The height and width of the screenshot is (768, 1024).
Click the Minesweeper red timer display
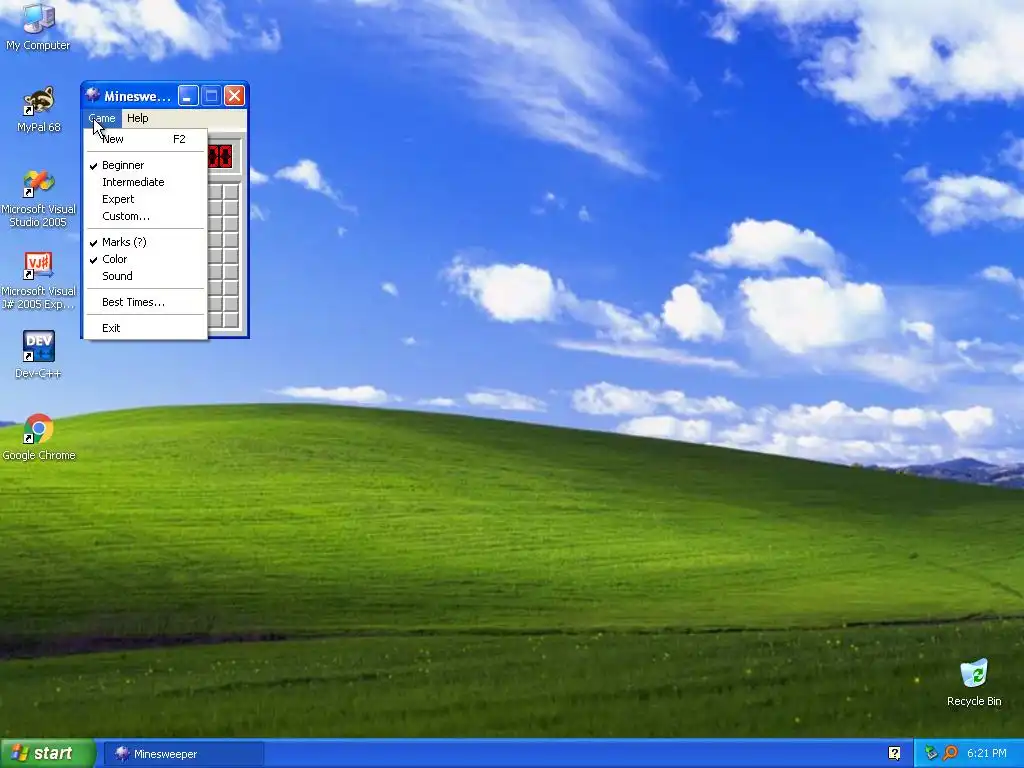click(220, 157)
